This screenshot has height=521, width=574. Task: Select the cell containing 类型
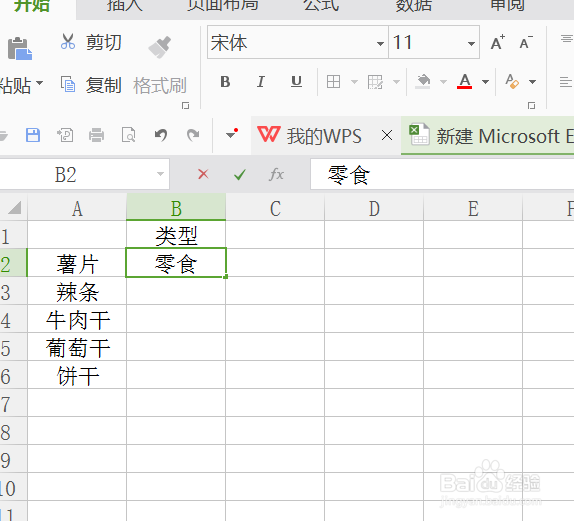point(176,235)
